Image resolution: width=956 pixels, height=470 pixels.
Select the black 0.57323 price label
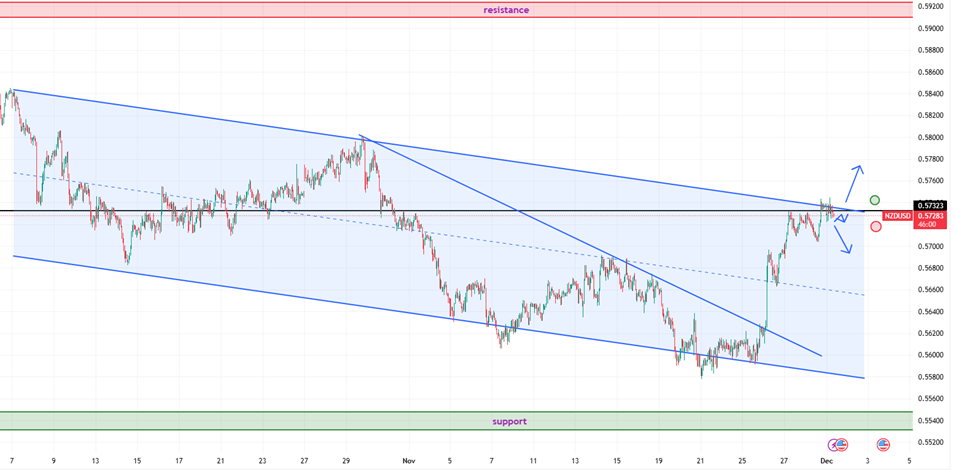click(x=929, y=205)
